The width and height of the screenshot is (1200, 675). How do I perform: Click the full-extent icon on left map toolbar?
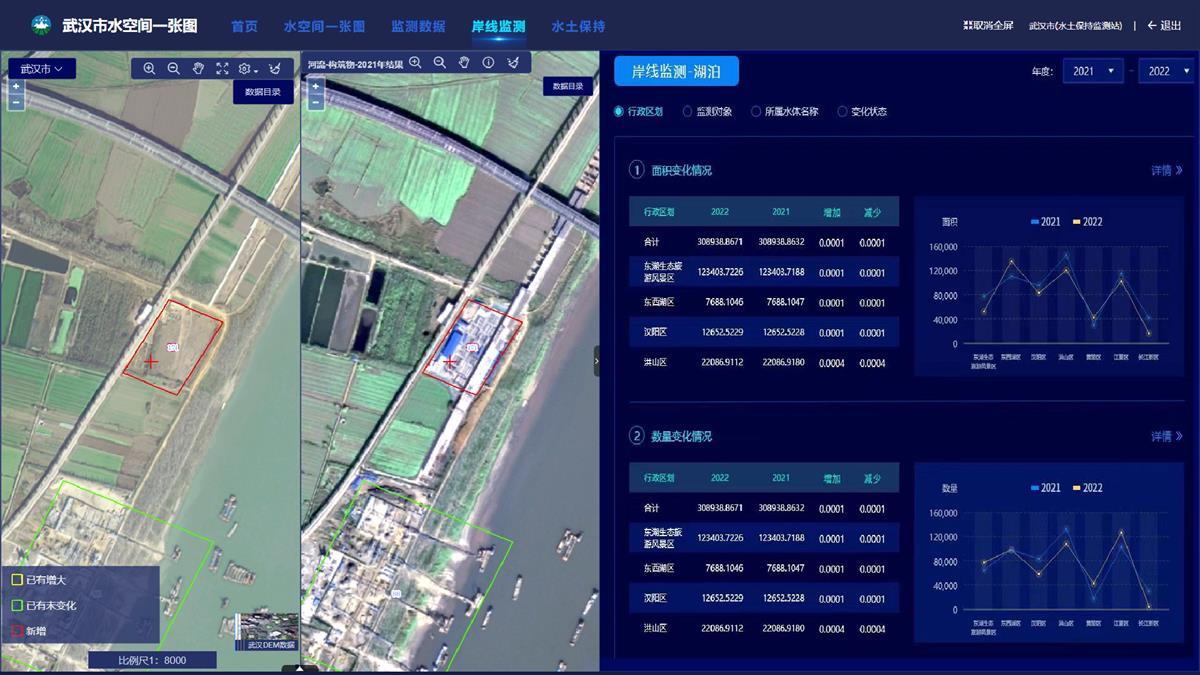[222, 68]
